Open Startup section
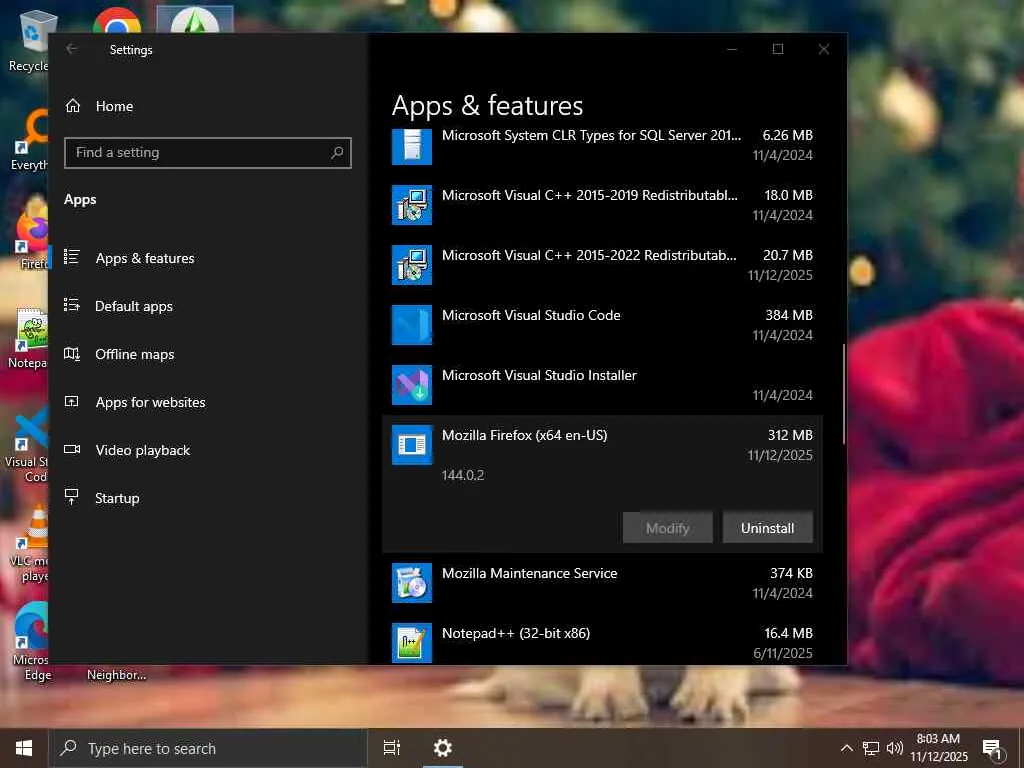 208,498
